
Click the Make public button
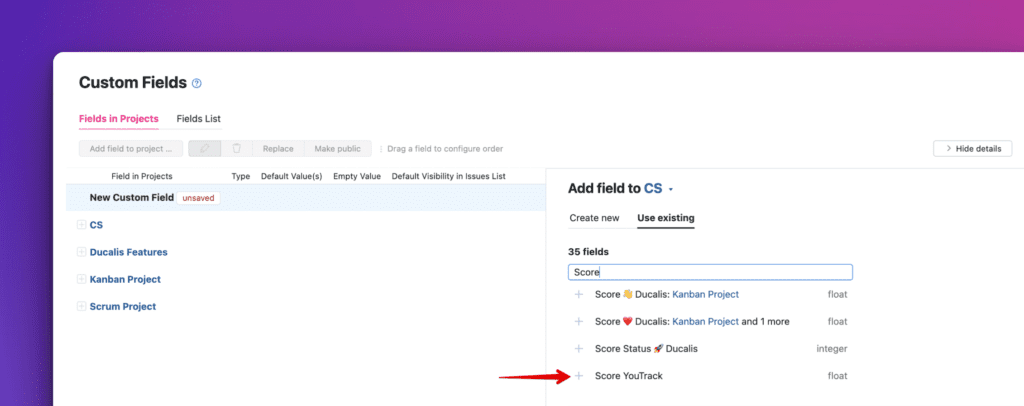pos(337,149)
